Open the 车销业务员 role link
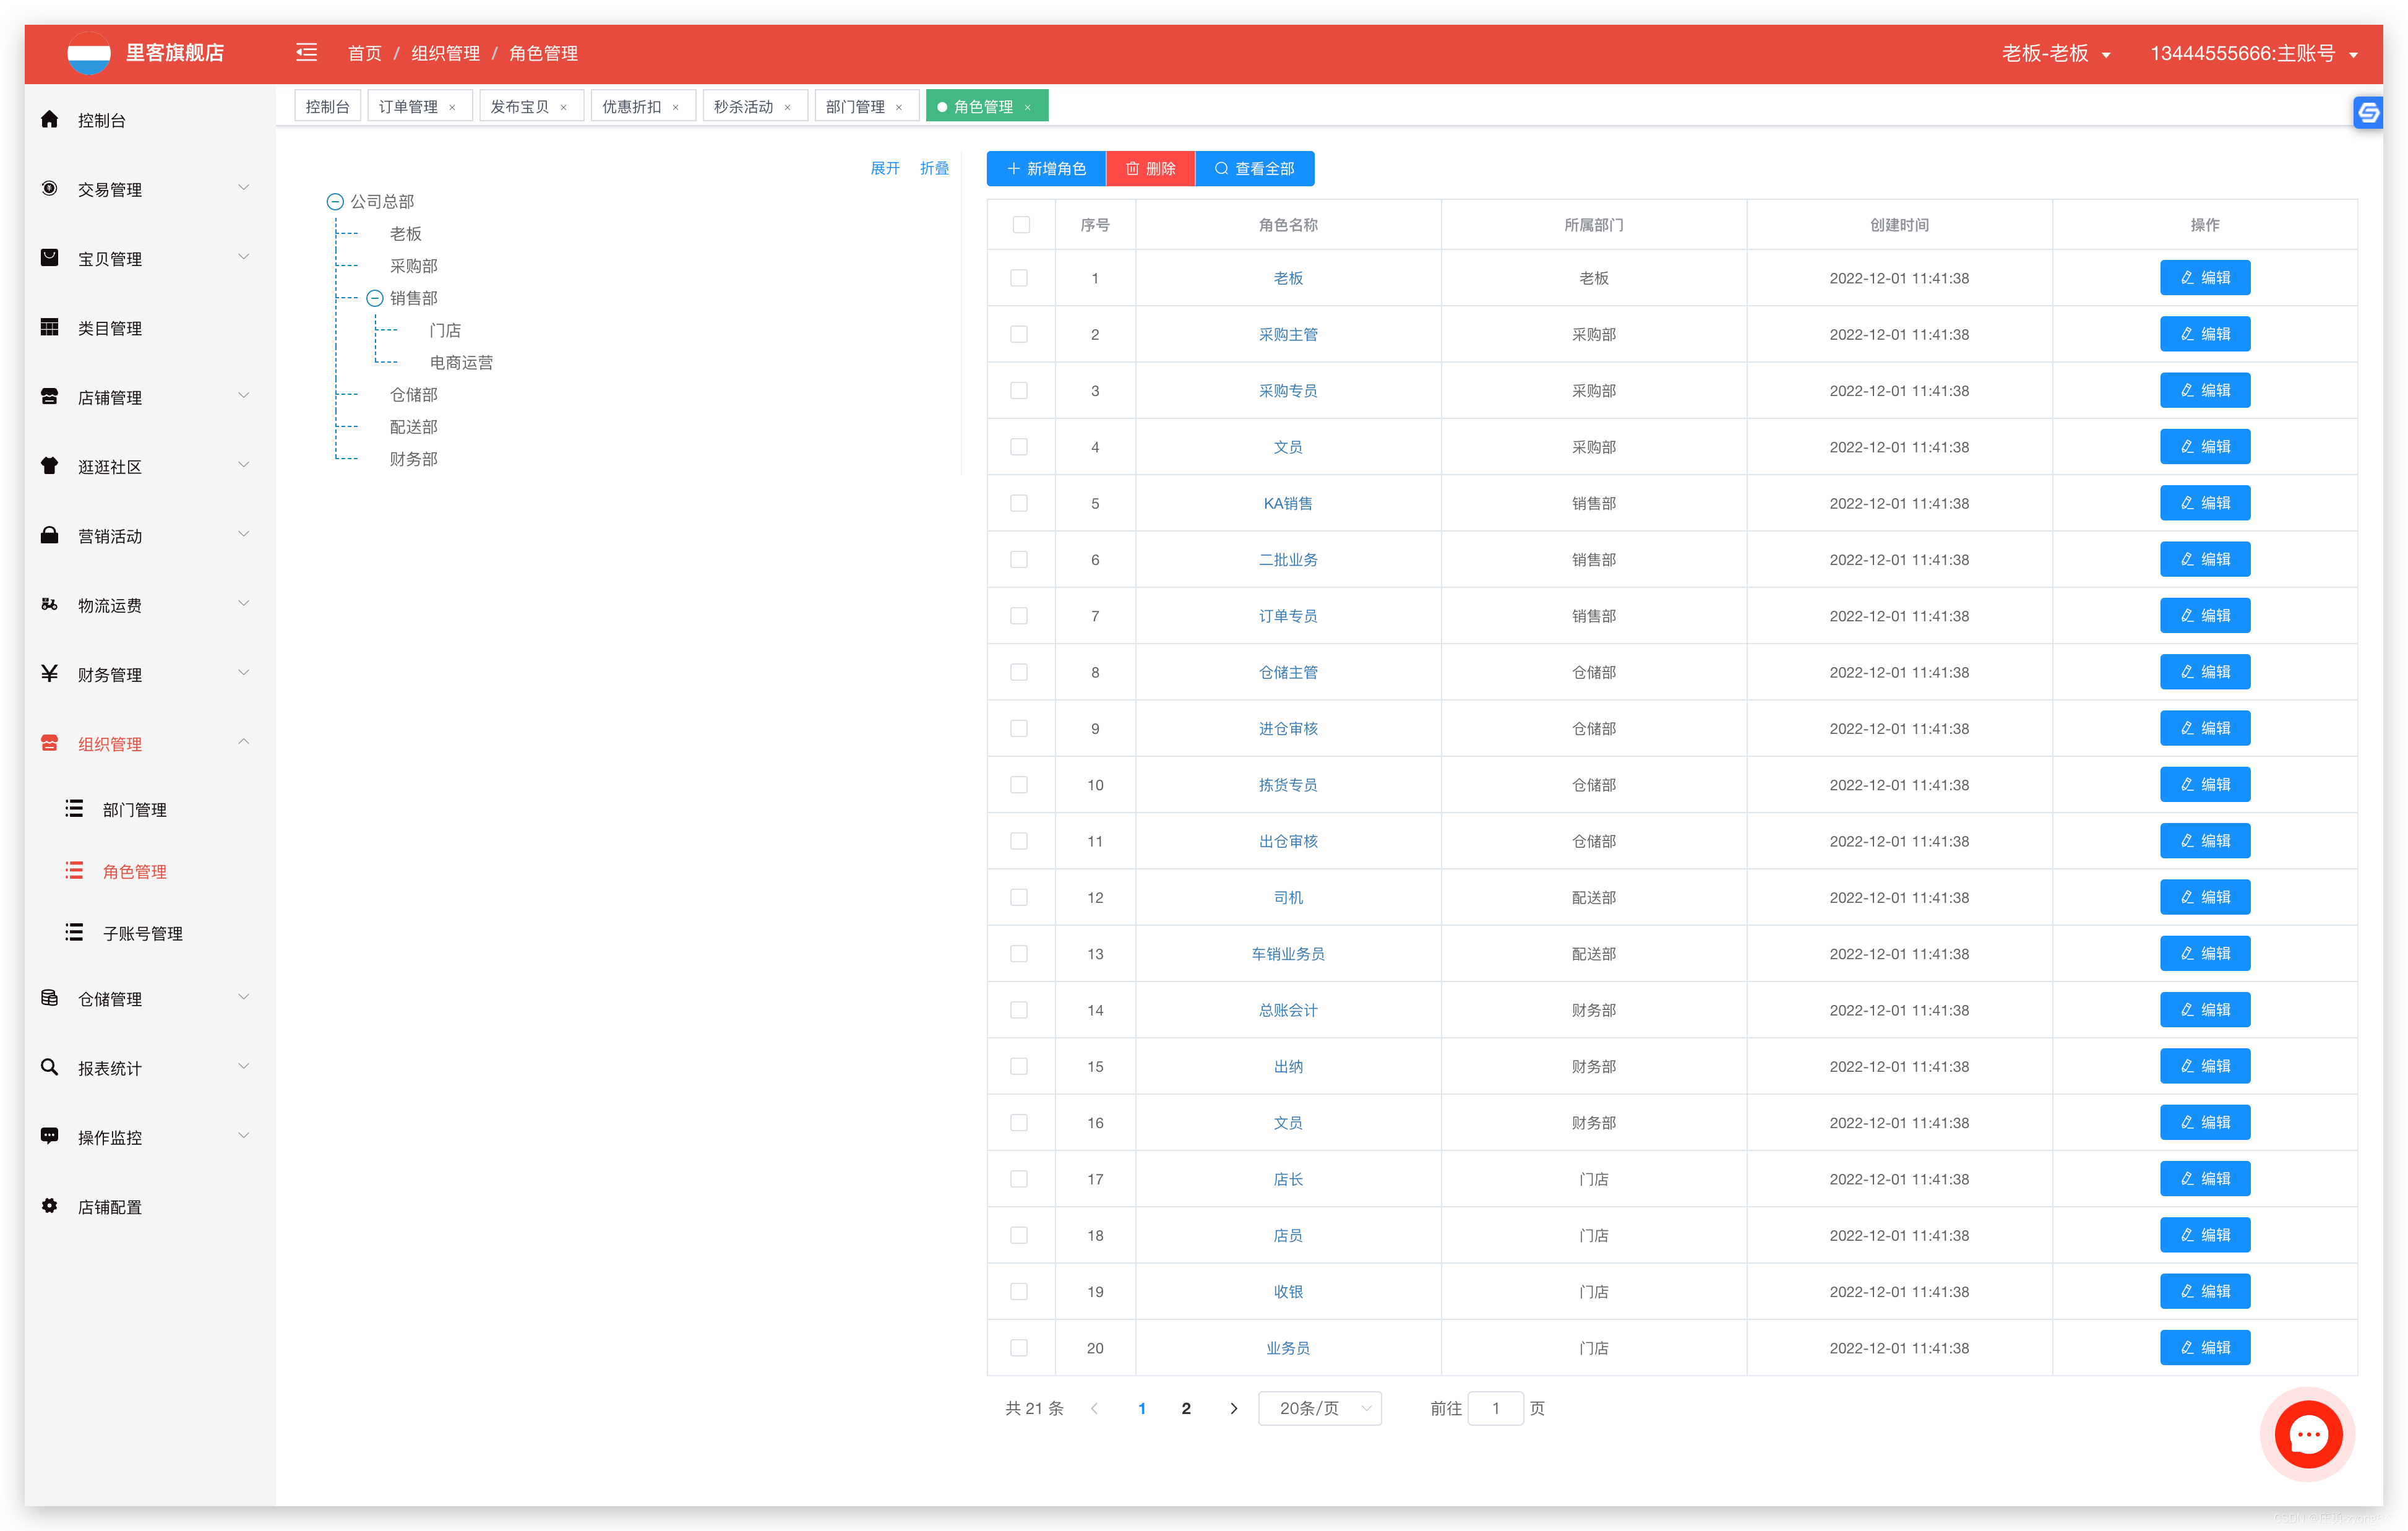This screenshot has height=1531, width=2408. [1287, 954]
